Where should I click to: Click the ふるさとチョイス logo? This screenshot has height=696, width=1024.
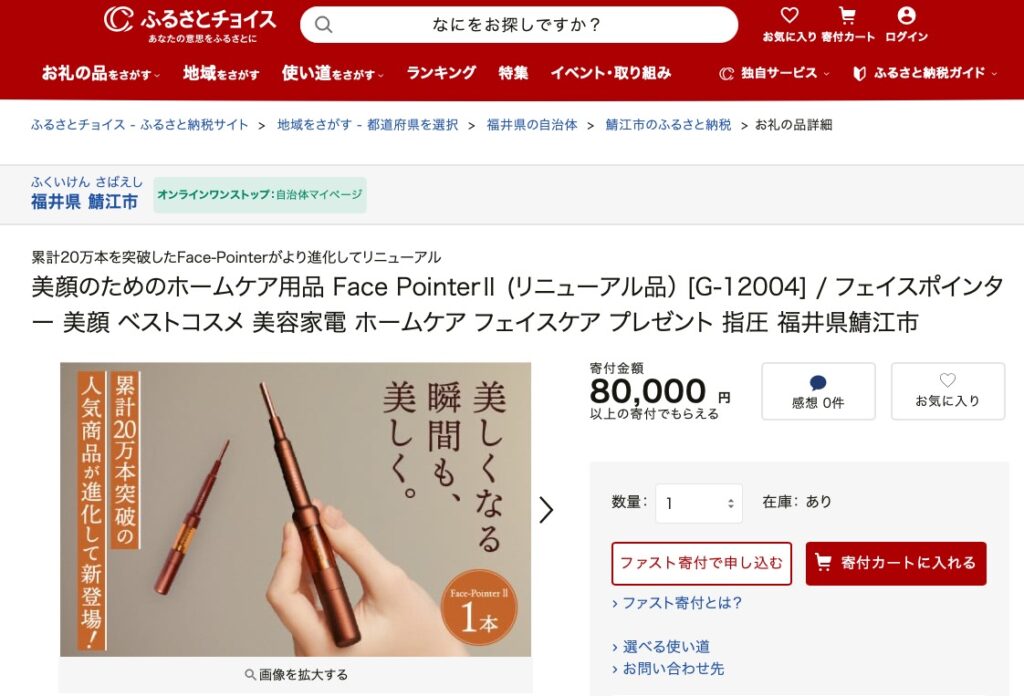tap(189, 24)
